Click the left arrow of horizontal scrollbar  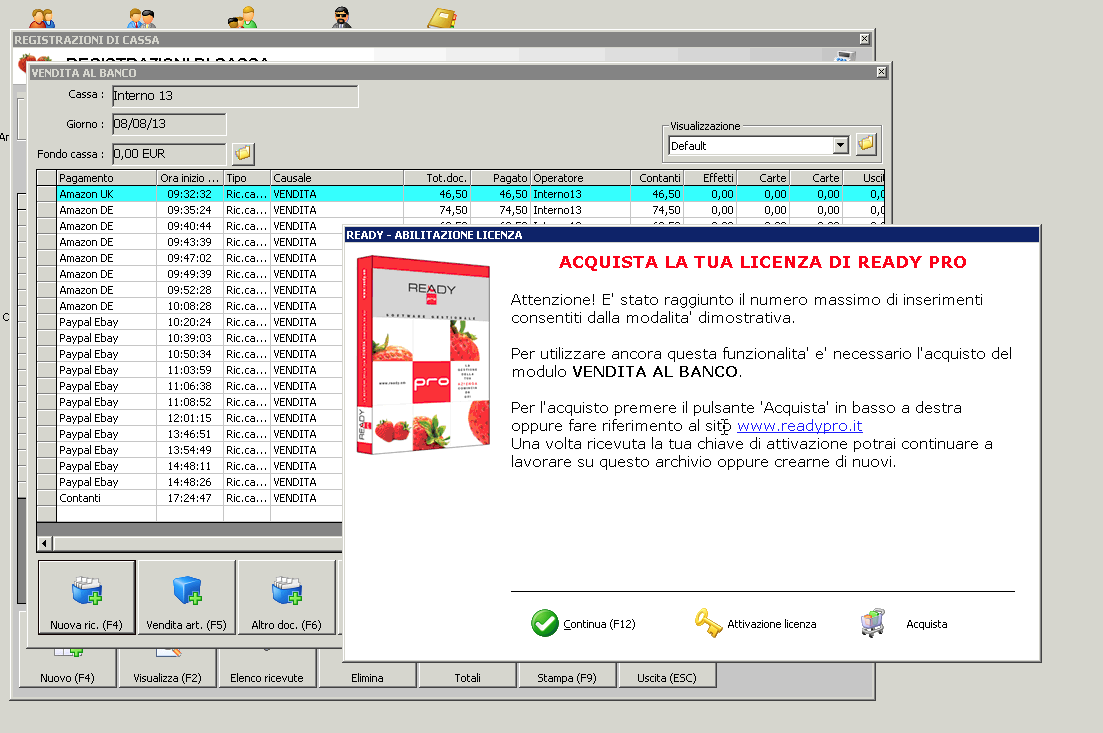[x=44, y=543]
